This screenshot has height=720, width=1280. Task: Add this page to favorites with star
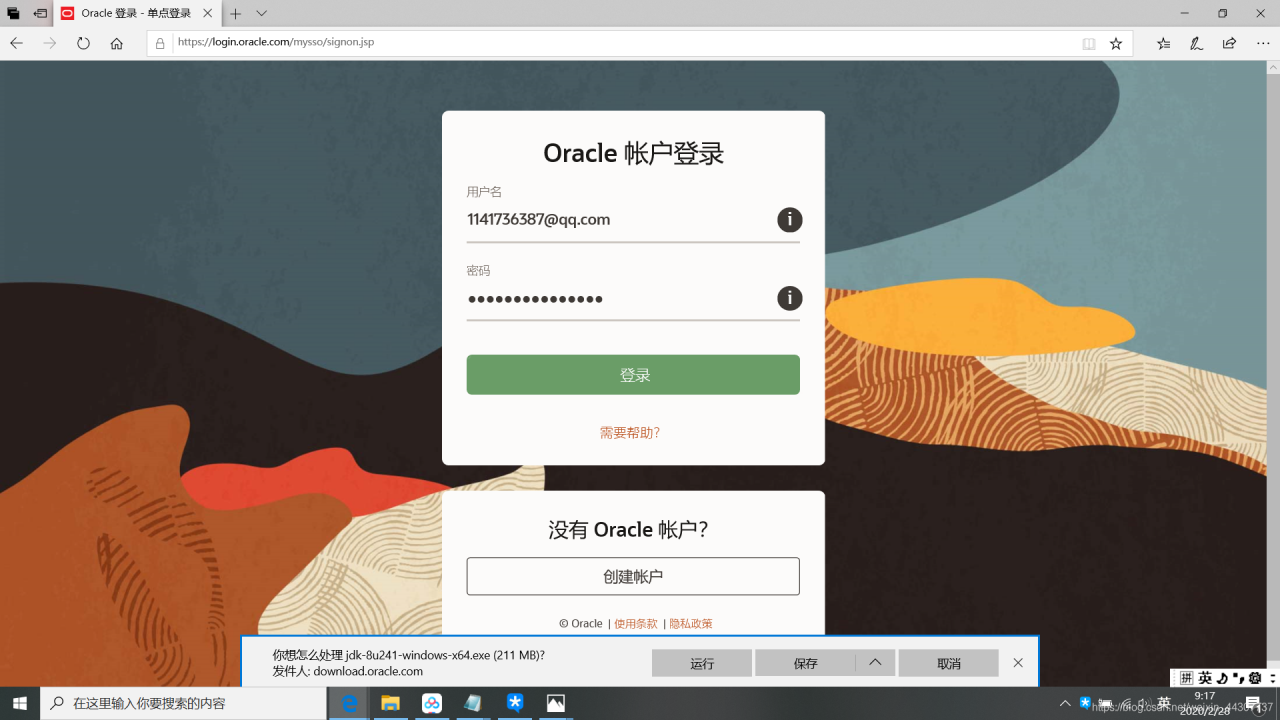click(x=1116, y=44)
